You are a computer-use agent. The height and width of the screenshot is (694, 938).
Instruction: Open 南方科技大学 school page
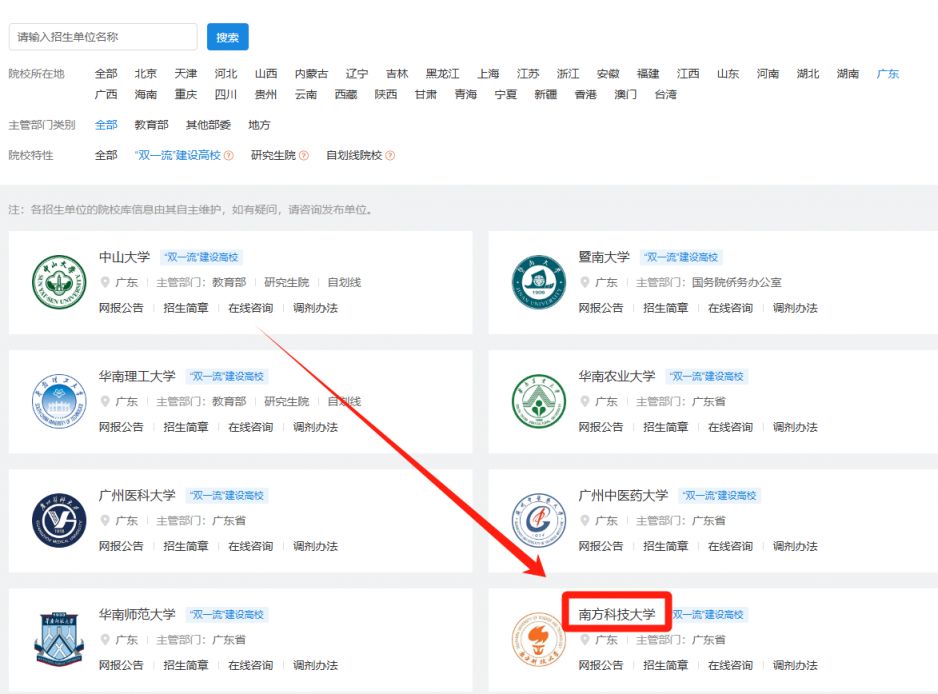pos(617,614)
